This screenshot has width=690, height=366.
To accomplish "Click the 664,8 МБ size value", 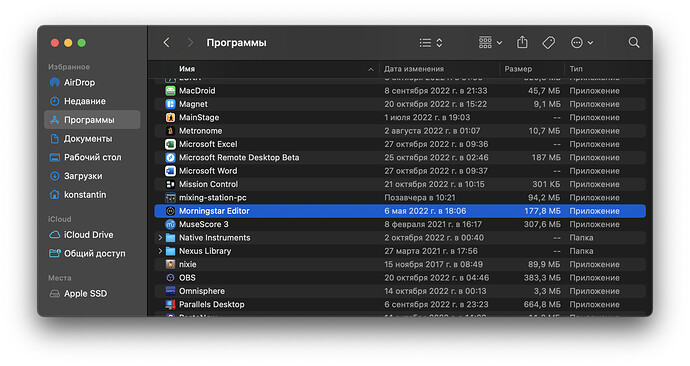I will [x=542, y=304].
